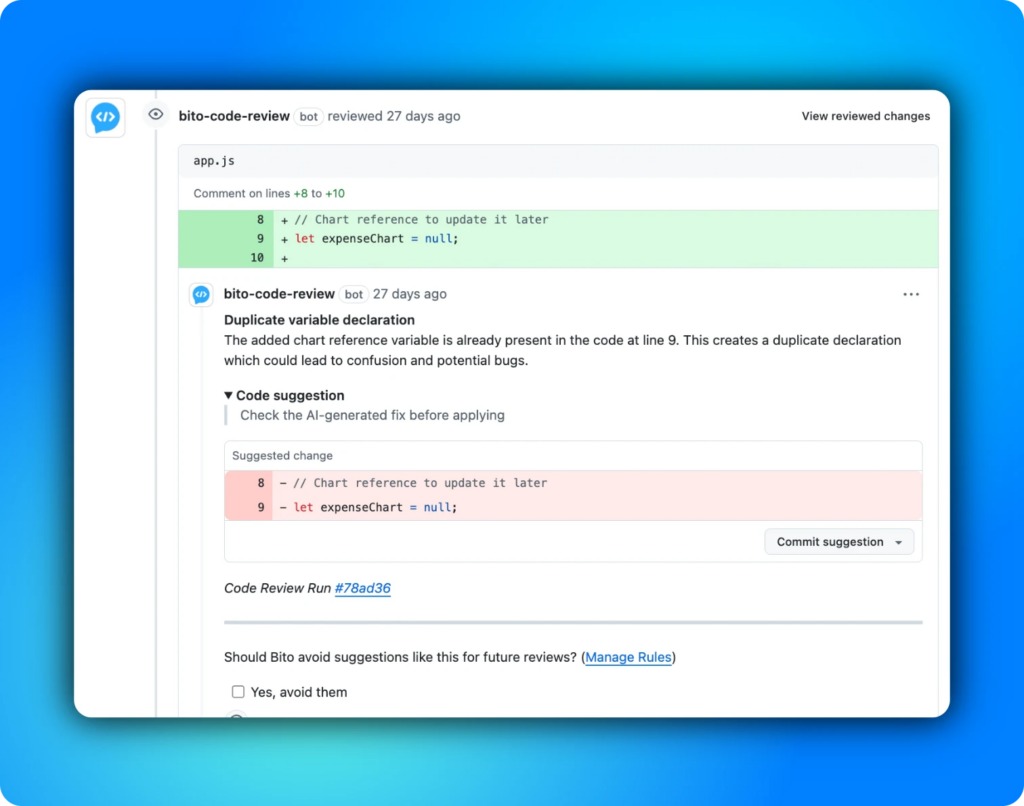The height and width of the screenshot is (806, 1024).
Task: Follow the Code Review Run #78ad36 link
Action: pos(362,588)
